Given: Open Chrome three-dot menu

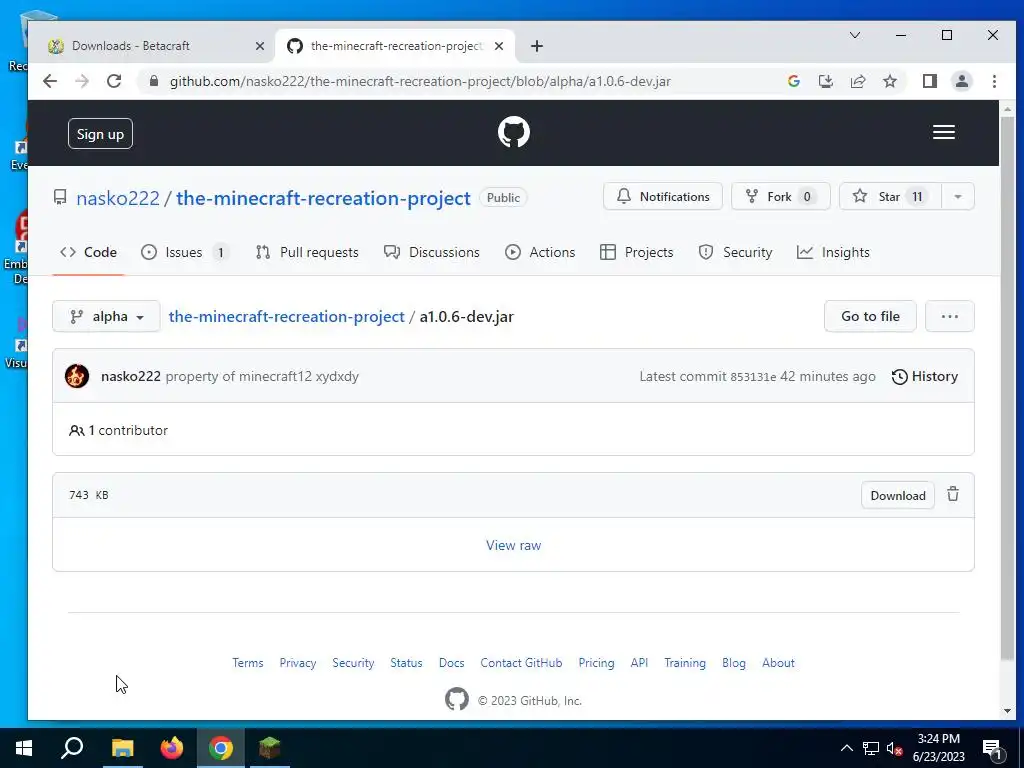Looking at the screenshot, I should point(994,81).
